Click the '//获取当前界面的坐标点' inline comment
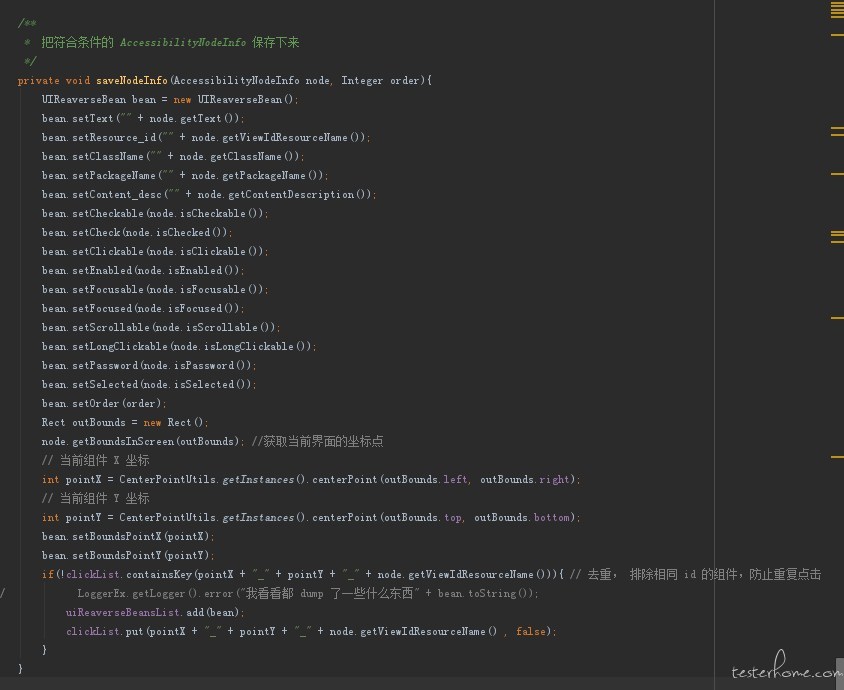 click(x=318, y=441)
